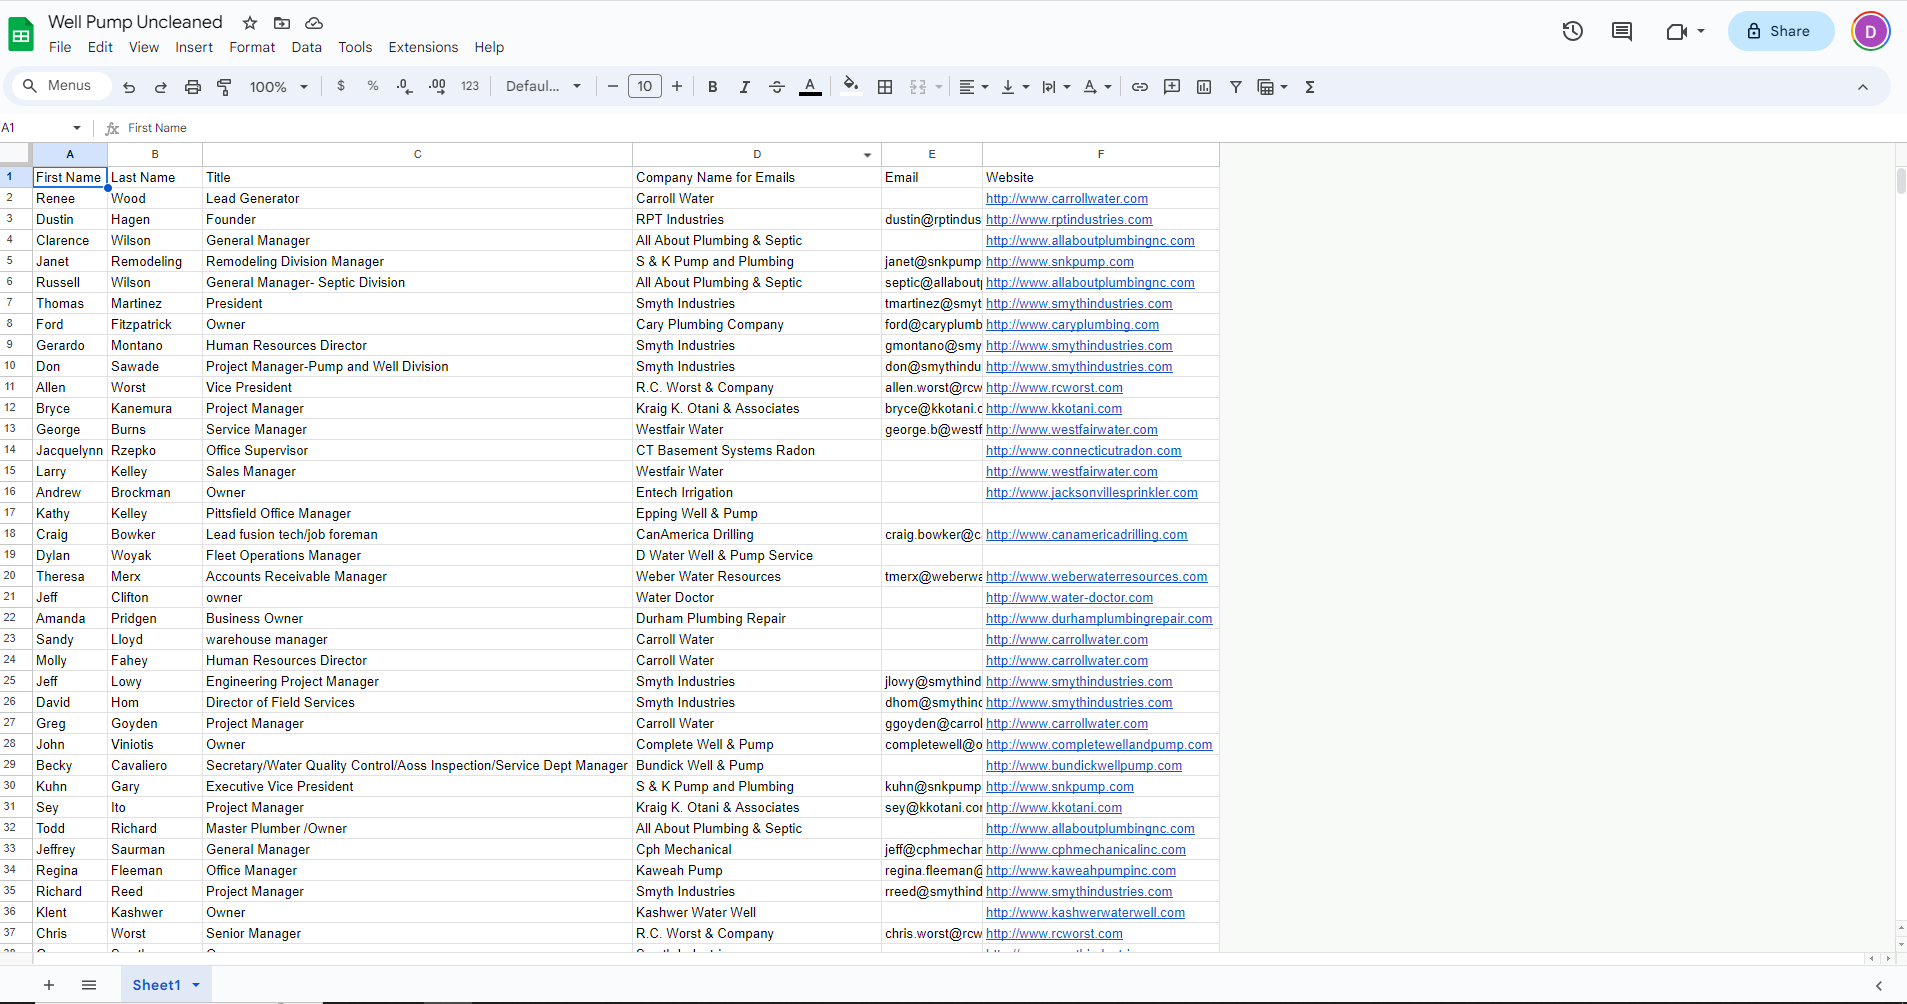This screenshot has height=1004, width=1907.
Task: Toggle italic formatting
Action: (745, 87)
